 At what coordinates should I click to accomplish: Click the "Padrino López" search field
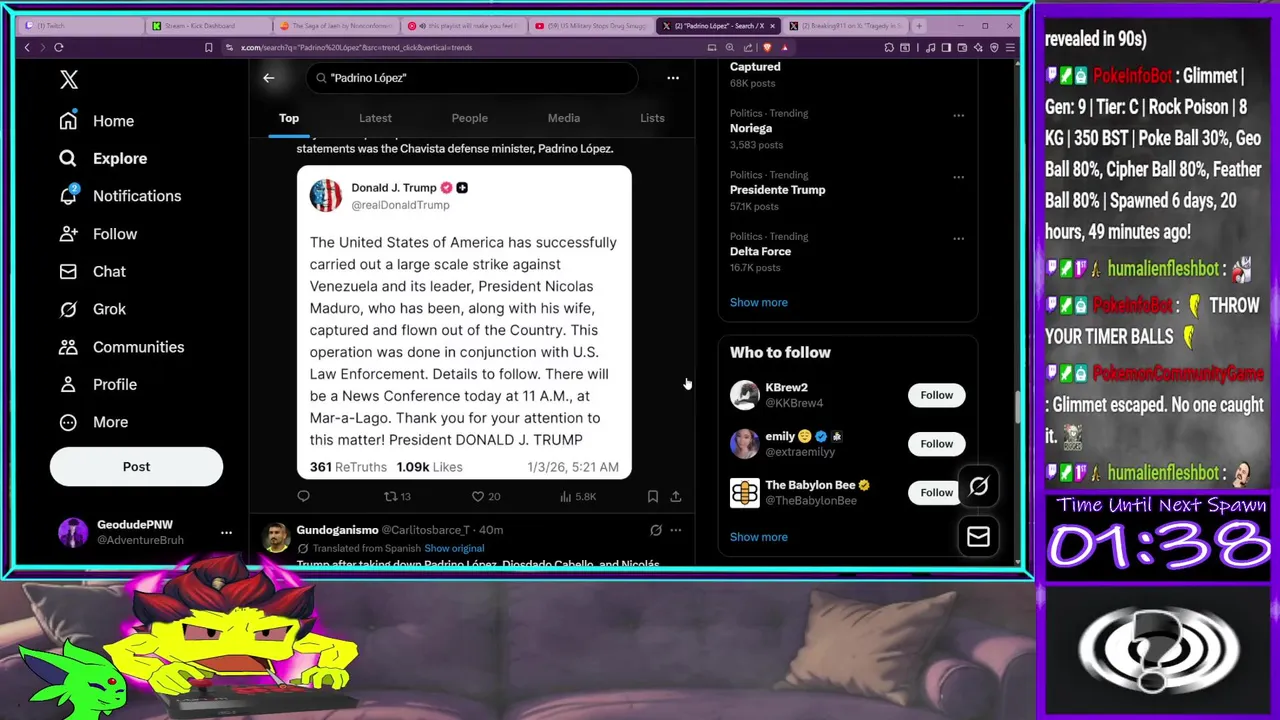[x=471, y=77]
